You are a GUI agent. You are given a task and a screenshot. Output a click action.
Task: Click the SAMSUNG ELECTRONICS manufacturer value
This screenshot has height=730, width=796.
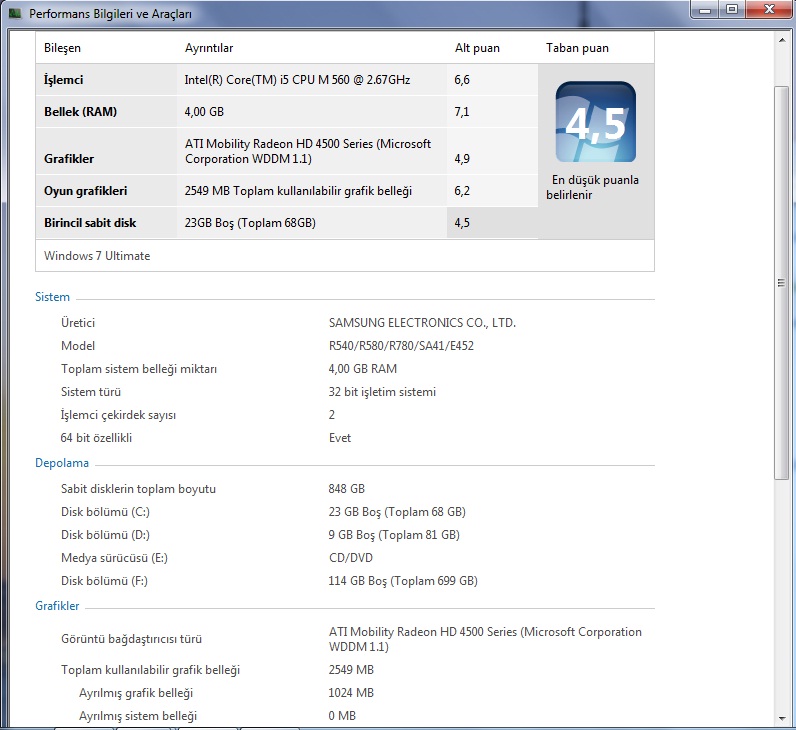[x=422, y=323]
